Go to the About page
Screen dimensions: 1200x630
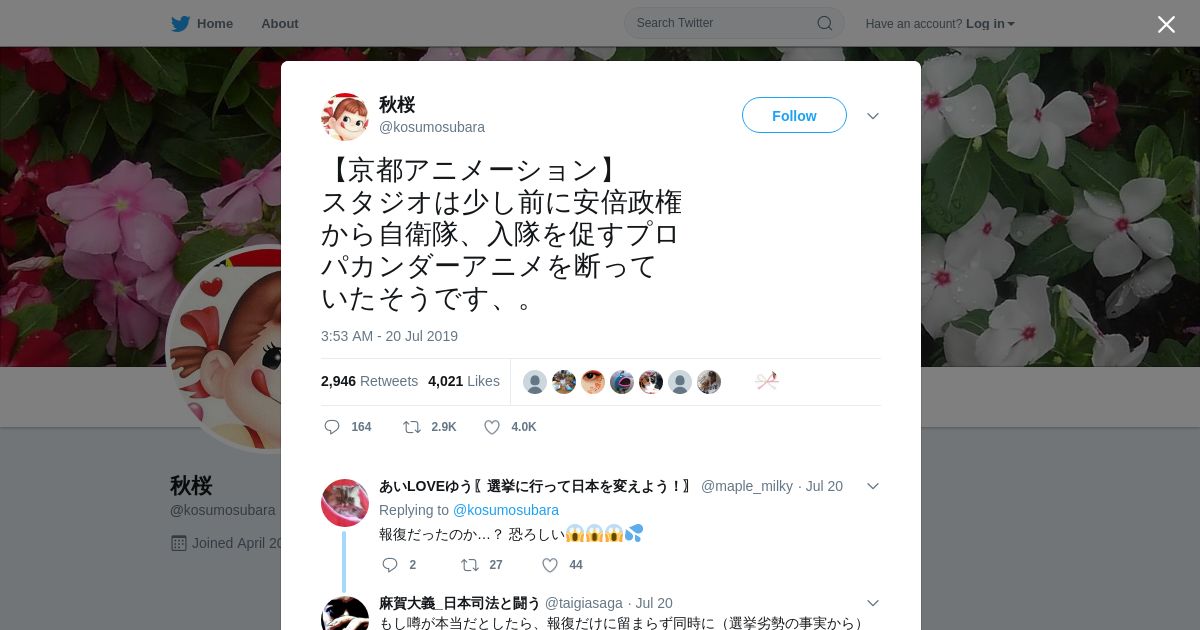tap(280, 23)
